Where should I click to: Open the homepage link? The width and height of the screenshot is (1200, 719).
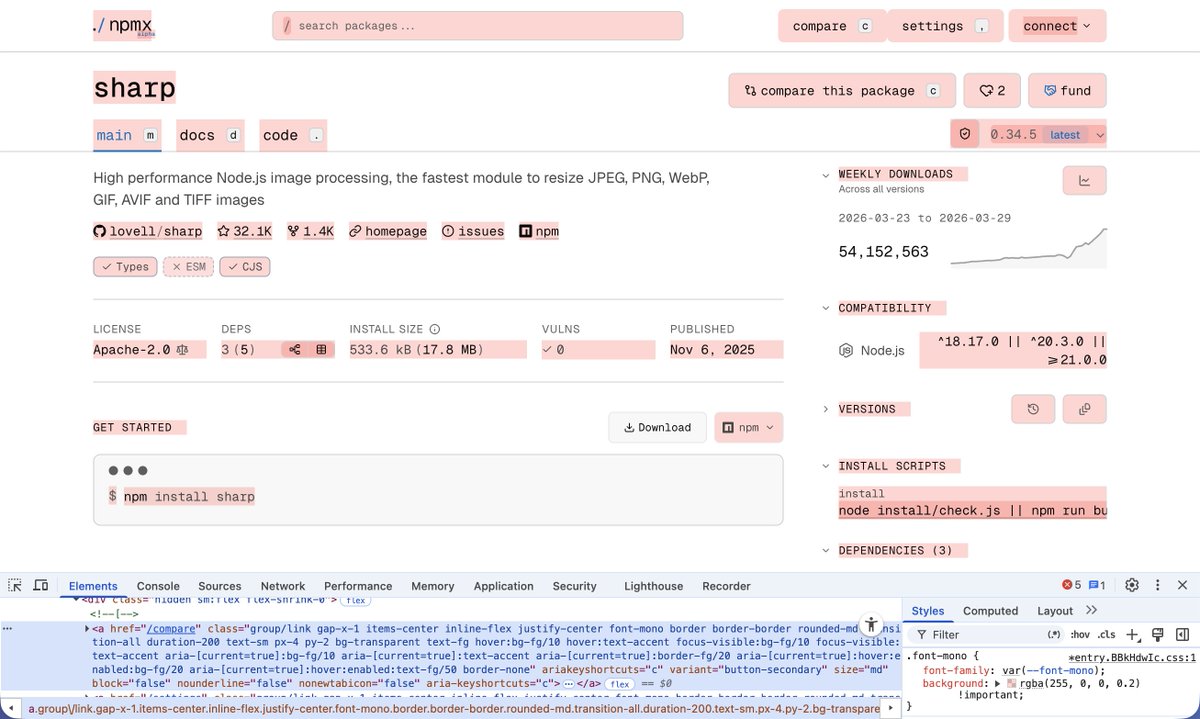388,231
